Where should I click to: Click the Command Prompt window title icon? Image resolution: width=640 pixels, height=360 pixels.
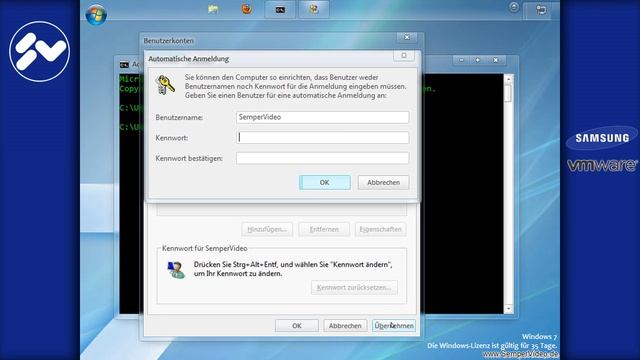pos(124,64)
